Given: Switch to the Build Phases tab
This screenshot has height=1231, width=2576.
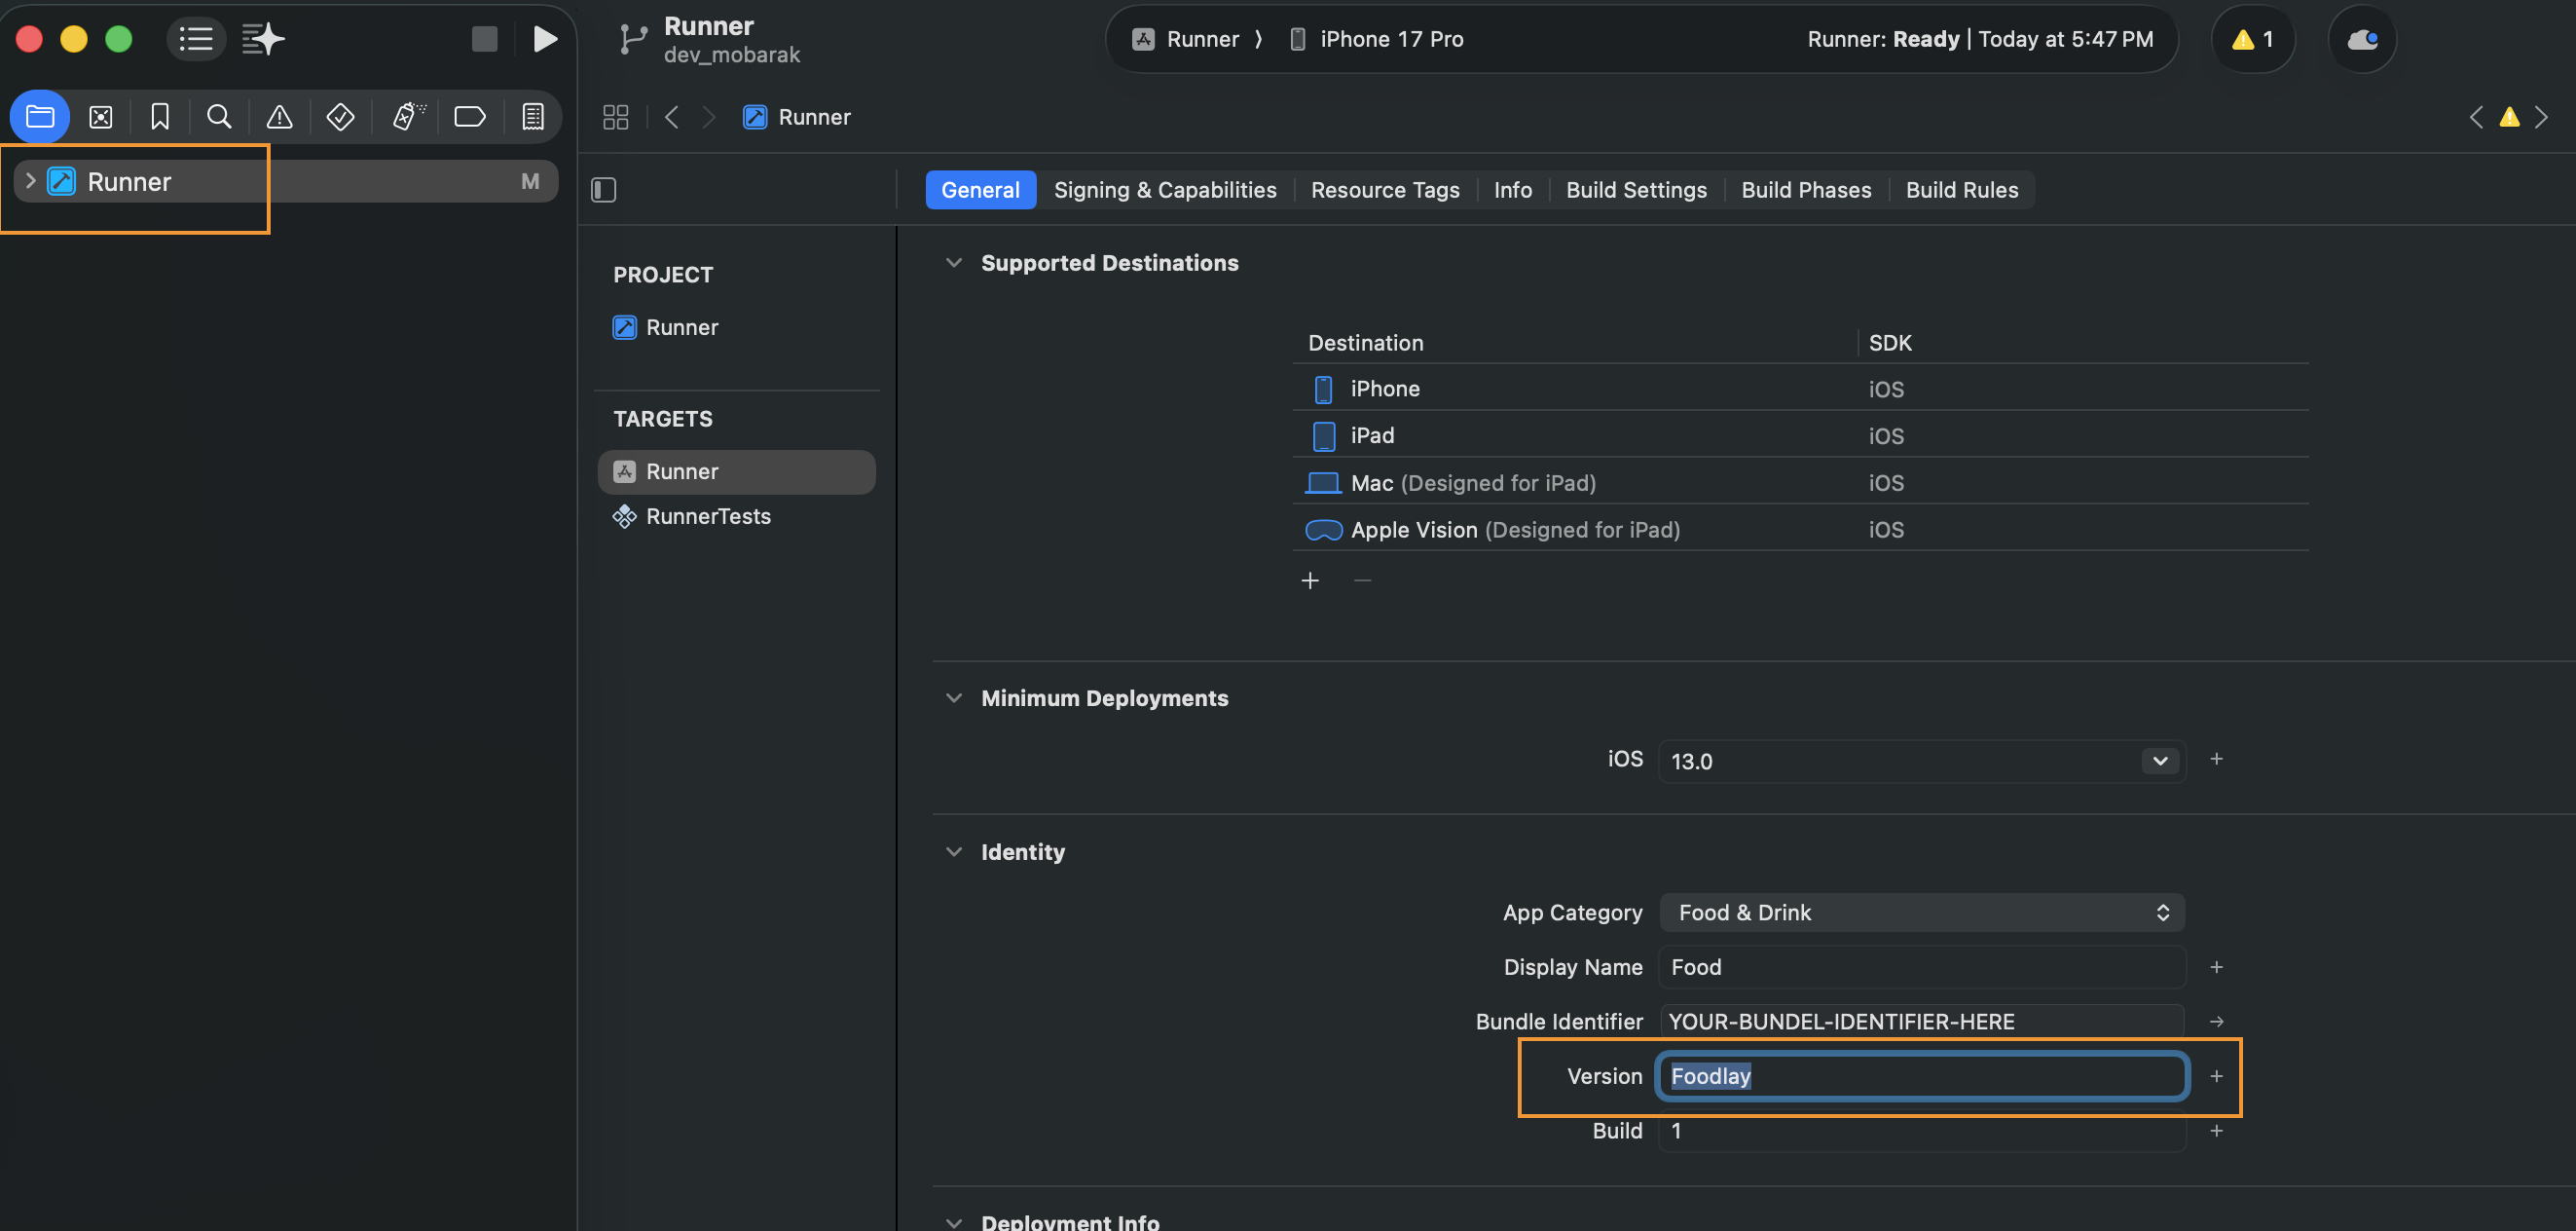Looking at the screenshot, I should click(1805, 189).
